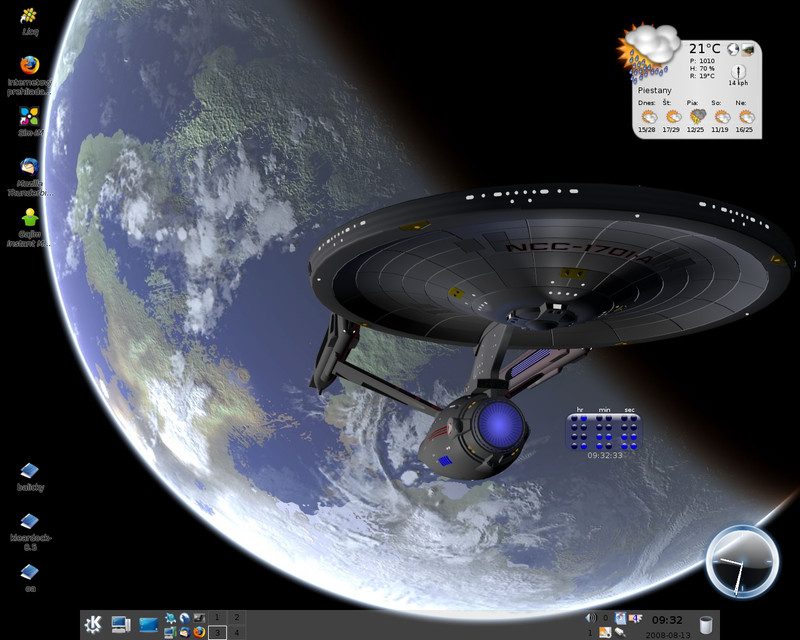This screenshot has height=640, width=800.
Task: Open Klipper clipboard icon in the system tray
Action: 620,618
